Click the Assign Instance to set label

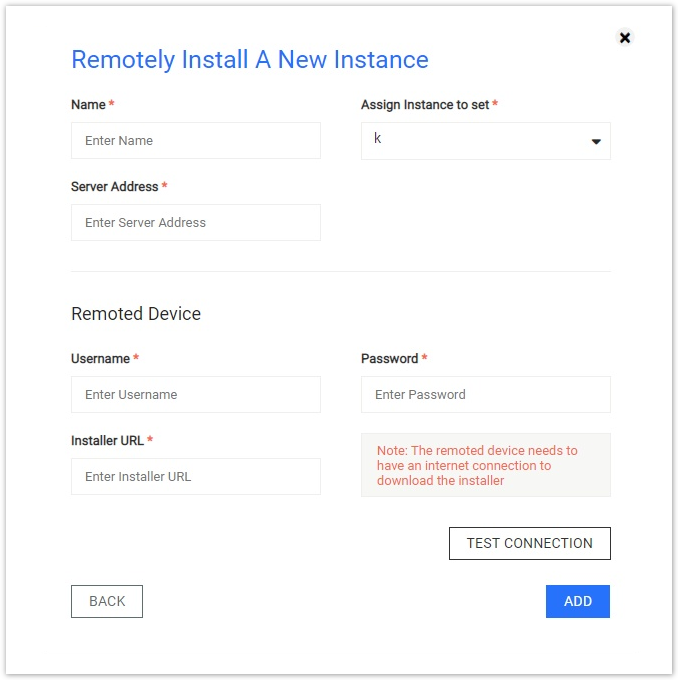pos(425,105)
